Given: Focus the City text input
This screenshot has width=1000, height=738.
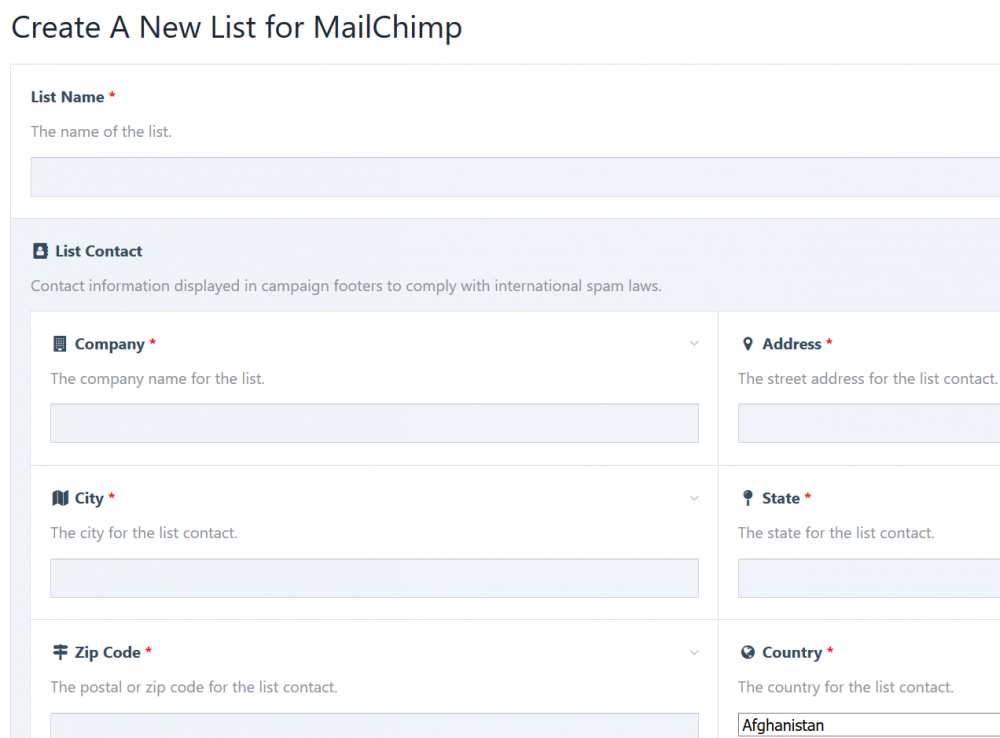Looking at the screenshot, I should tap(374, 578).
